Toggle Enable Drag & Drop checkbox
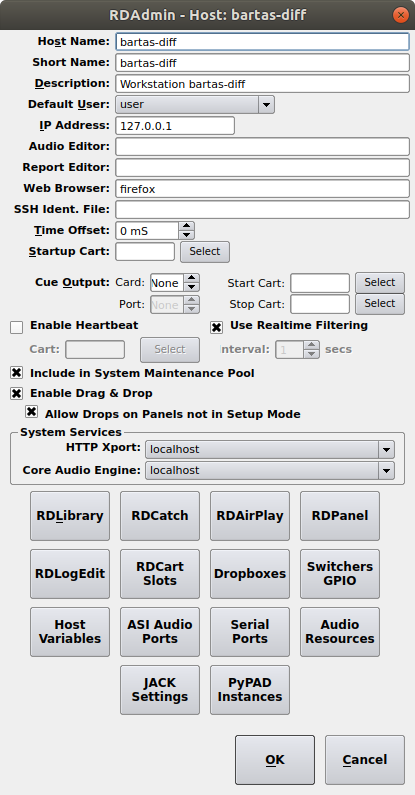 point(17,393)
